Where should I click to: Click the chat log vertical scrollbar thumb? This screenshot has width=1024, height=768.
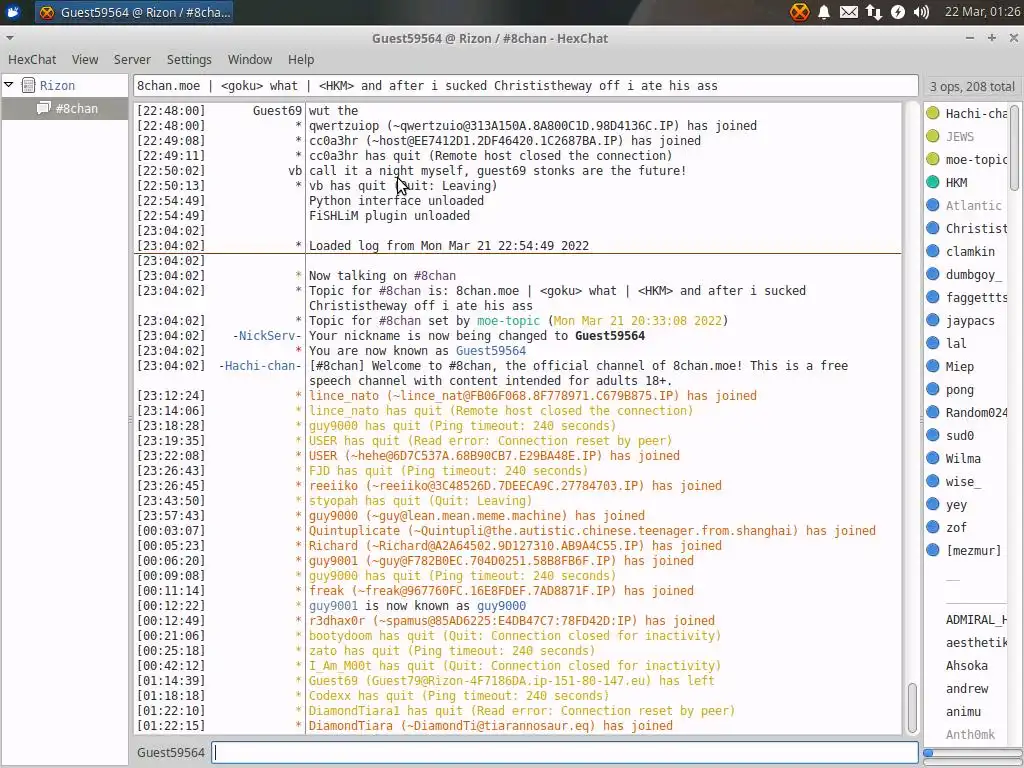click(912, 707)
